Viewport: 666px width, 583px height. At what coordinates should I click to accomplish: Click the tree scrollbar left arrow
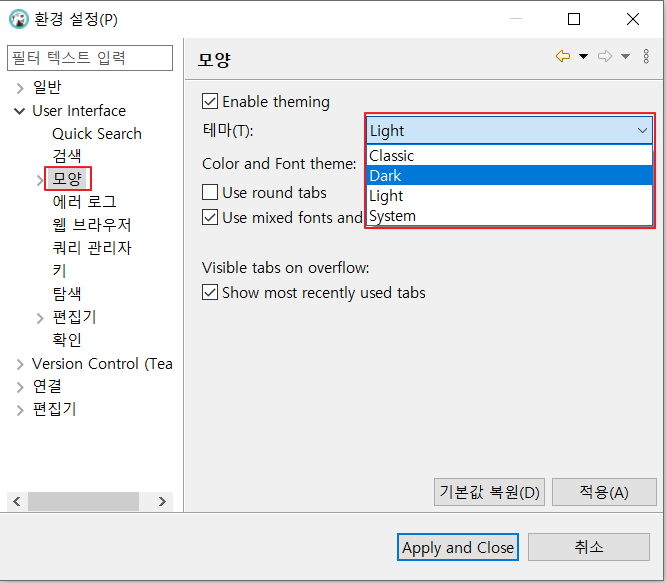17,501
